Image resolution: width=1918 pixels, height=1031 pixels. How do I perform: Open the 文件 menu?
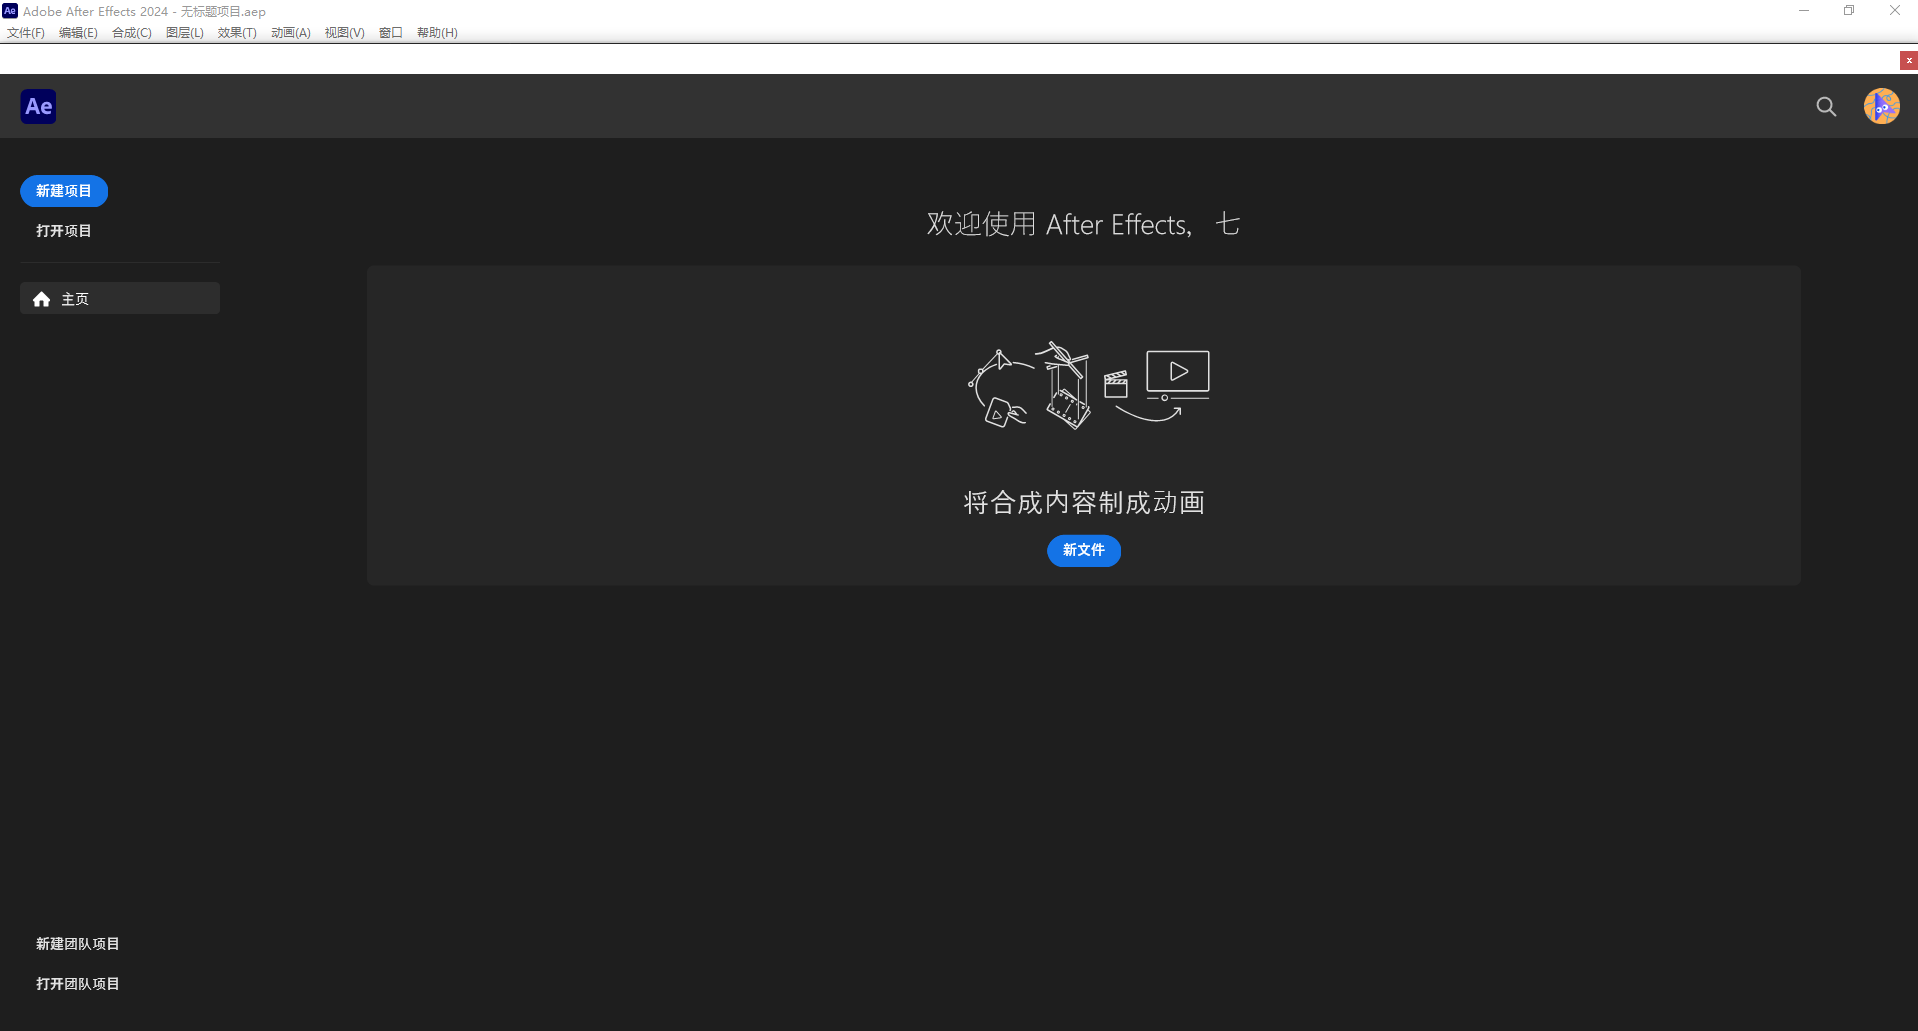(26, 32)
